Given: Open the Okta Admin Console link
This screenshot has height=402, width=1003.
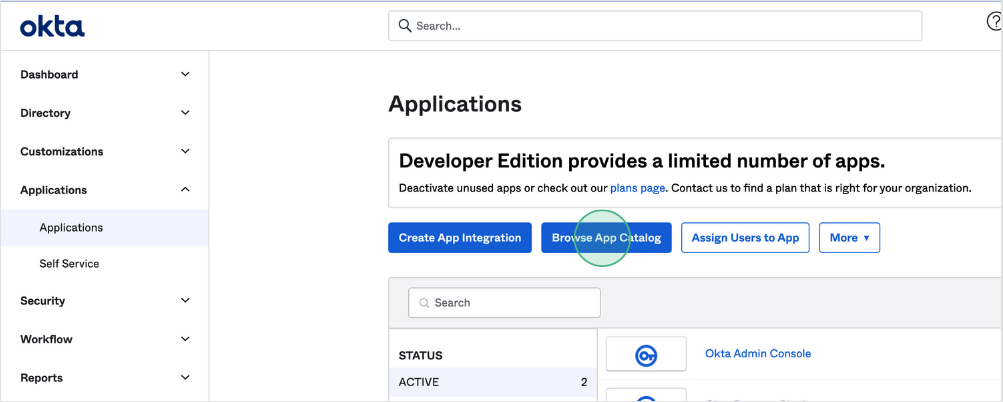Looking at the screenshot, I should (x=758, y=353).
